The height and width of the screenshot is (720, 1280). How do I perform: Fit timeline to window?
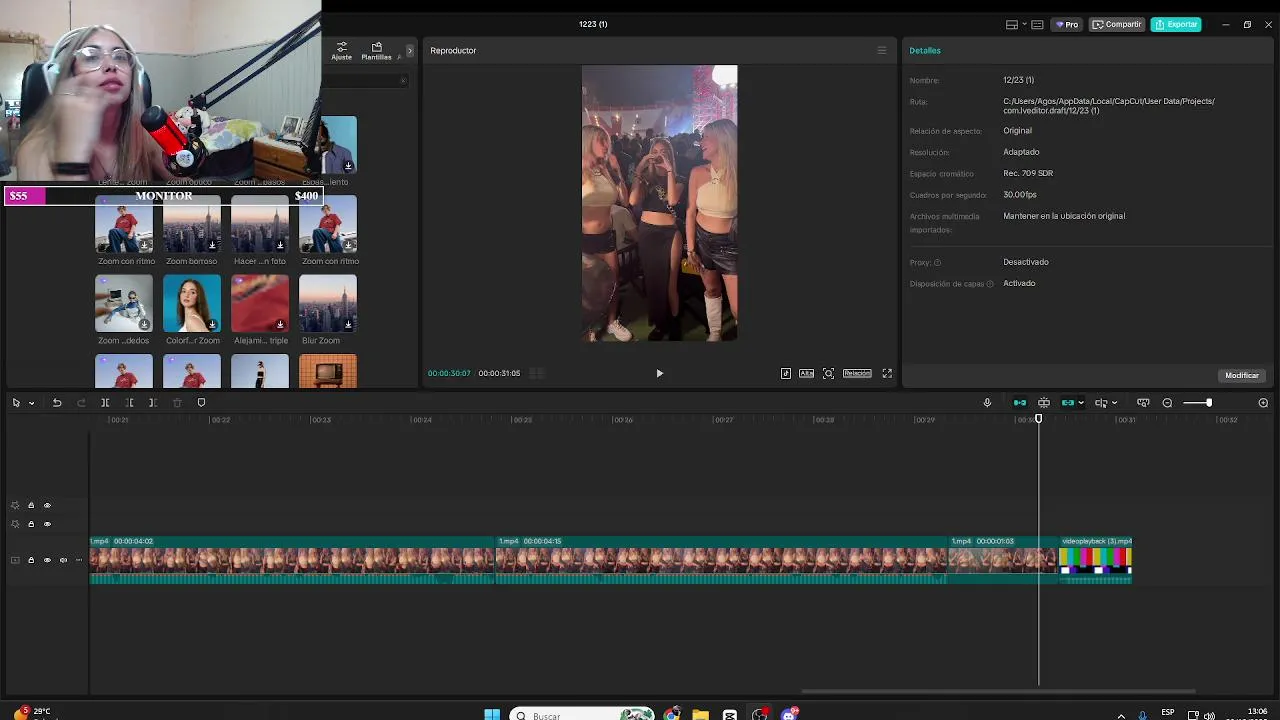point(1143,403)
